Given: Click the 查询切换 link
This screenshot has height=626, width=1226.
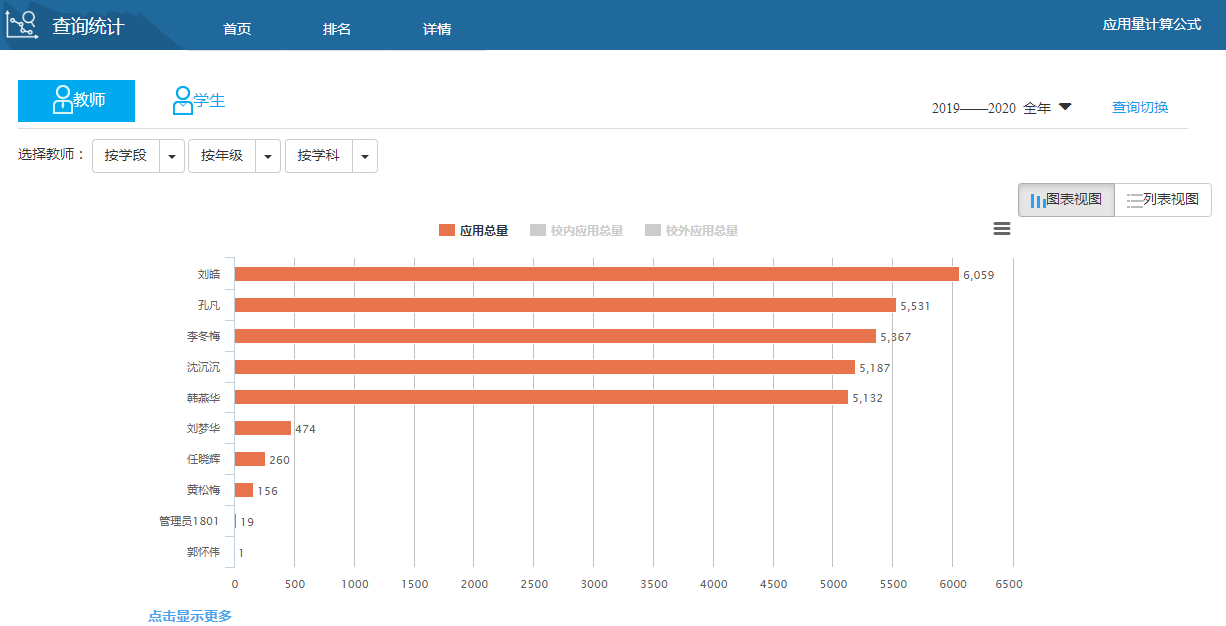Looking at the screenshot, I should point(1140,107).
